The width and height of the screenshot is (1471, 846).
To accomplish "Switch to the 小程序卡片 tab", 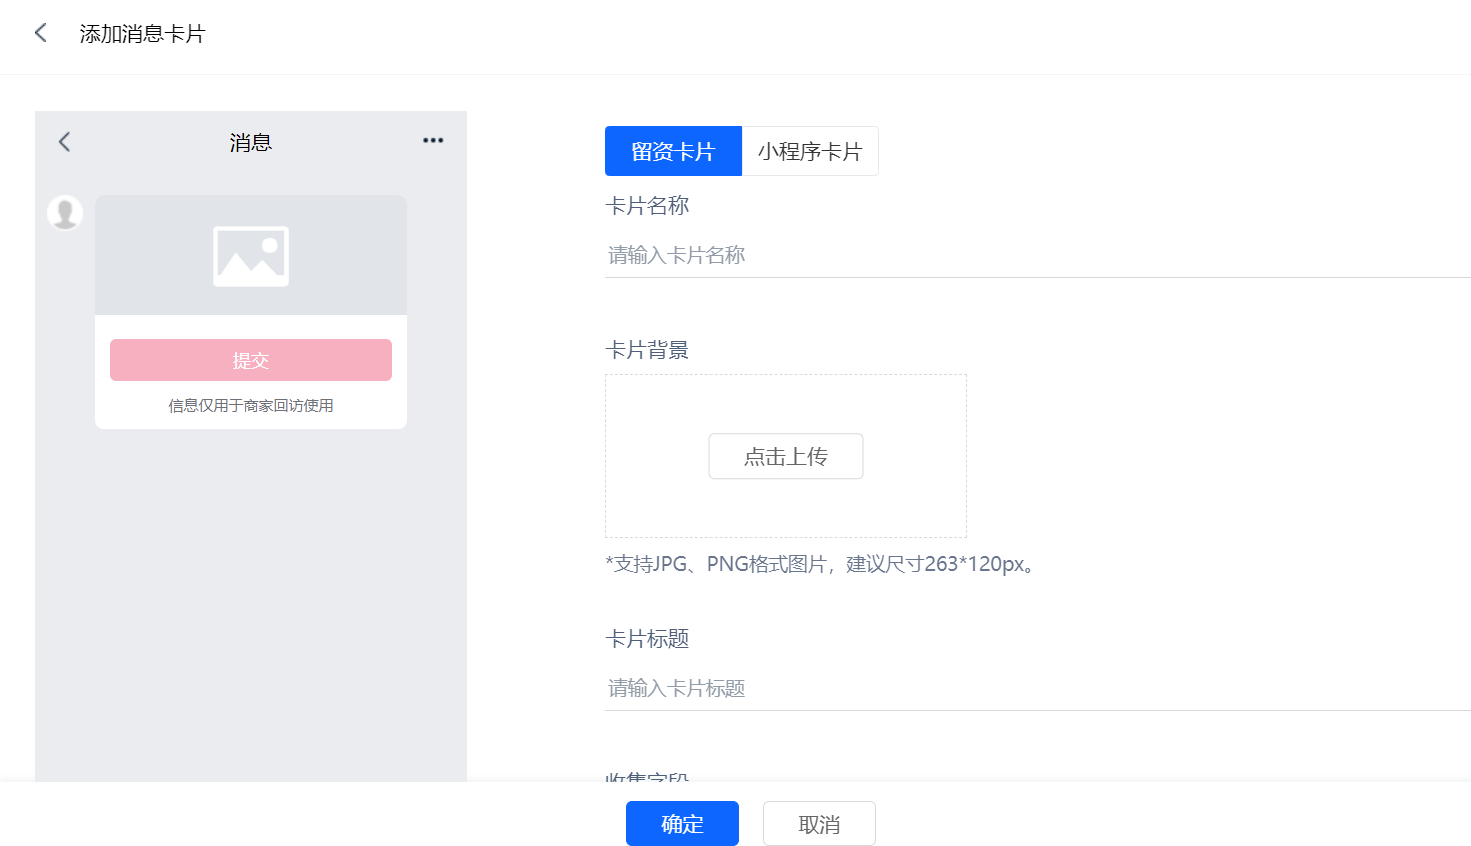I will (x=810, y=151).
